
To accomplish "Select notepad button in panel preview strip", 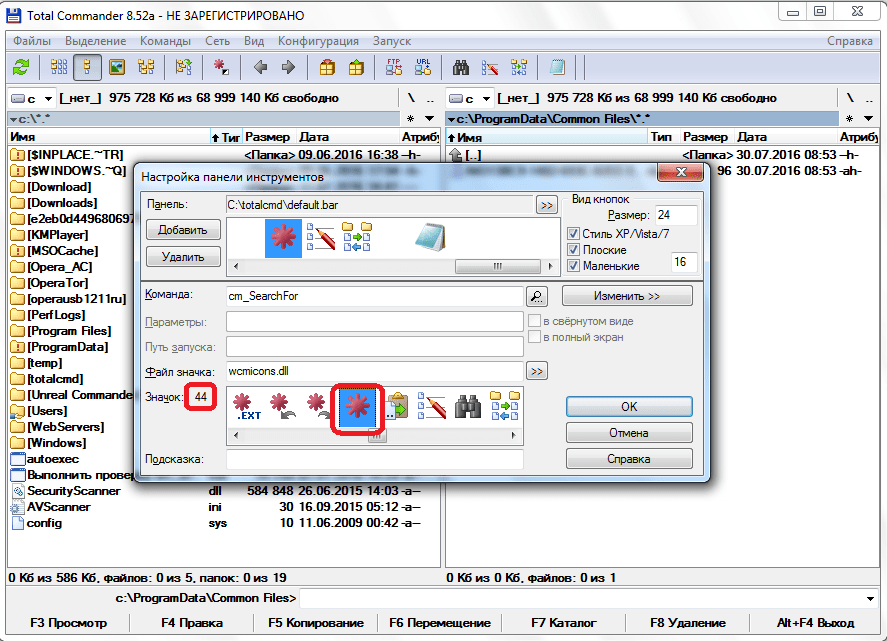I will click(x=430, y=238).
